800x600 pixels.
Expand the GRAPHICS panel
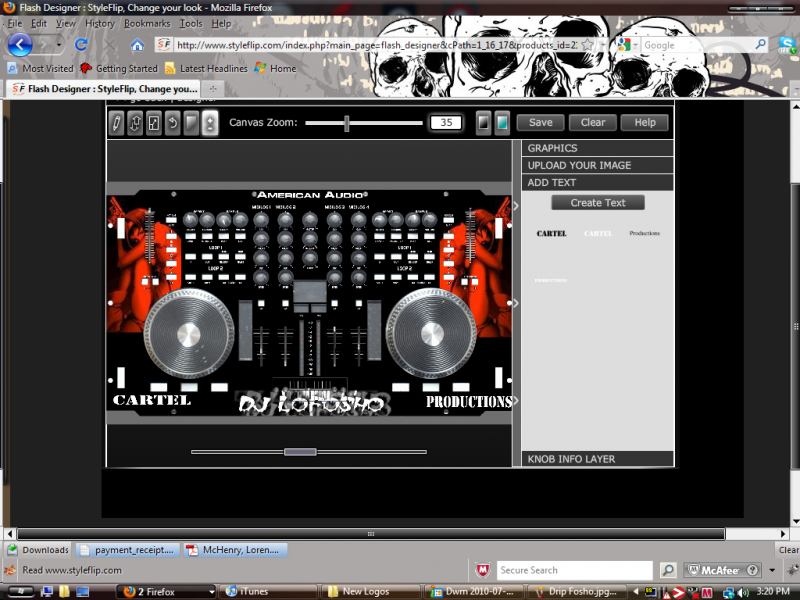[x=597, y=148]
